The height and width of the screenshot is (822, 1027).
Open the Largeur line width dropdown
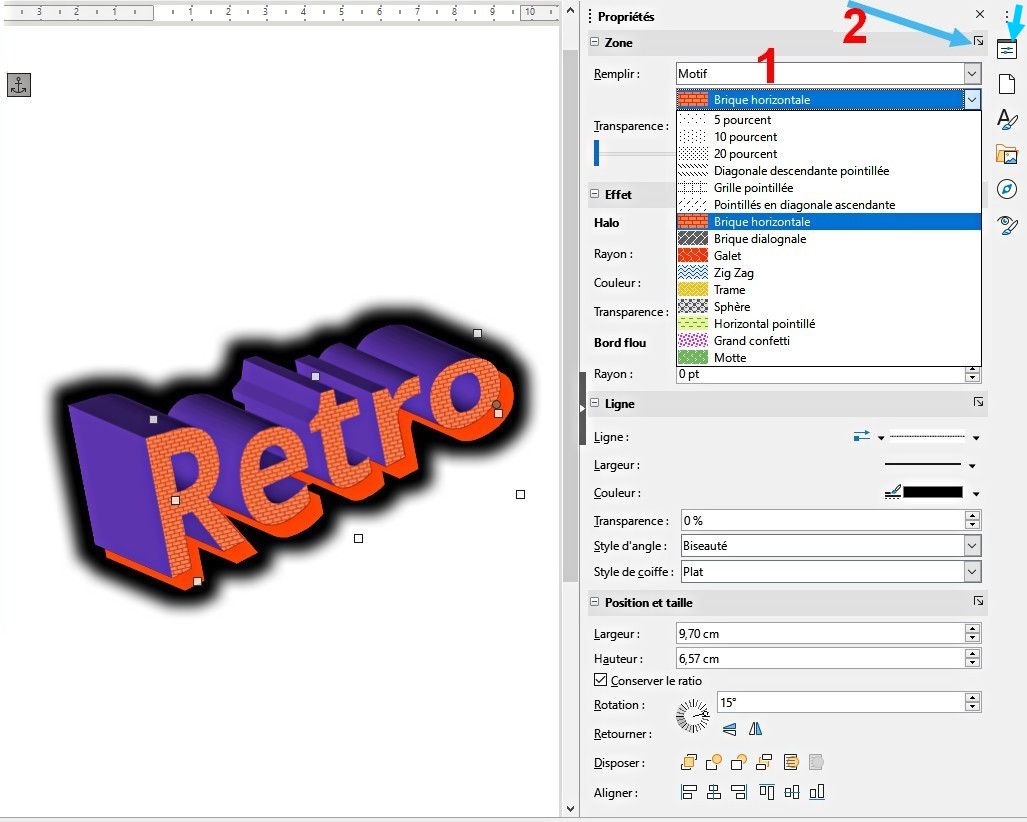[972, 466]
